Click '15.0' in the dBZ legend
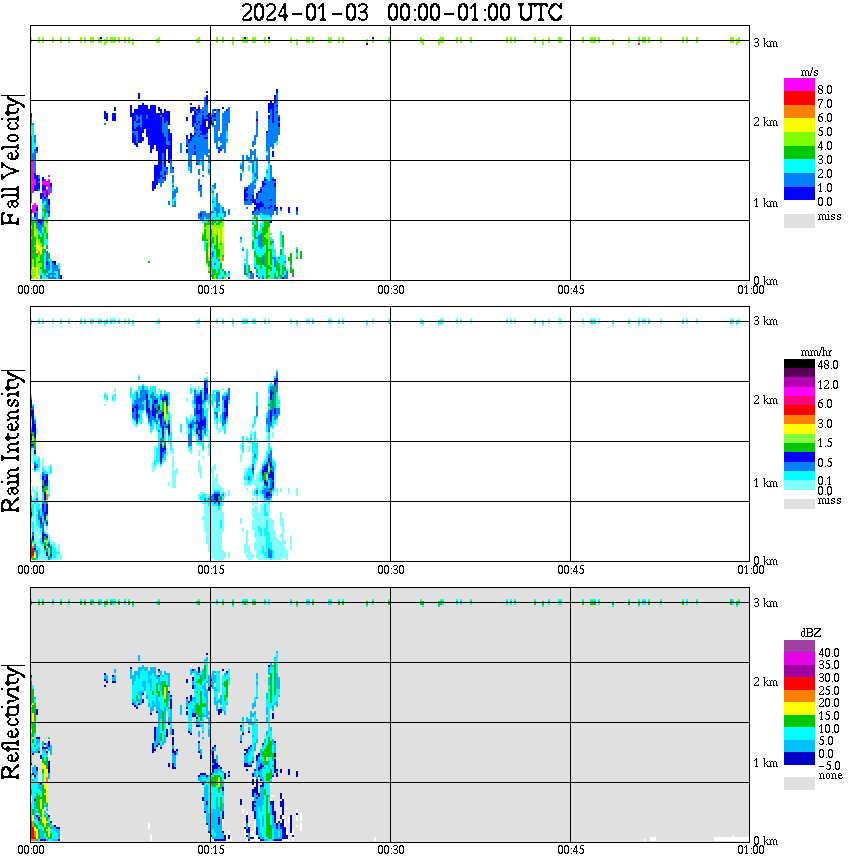The width and height of the screenshot is (850, 868). coord(828,716)
